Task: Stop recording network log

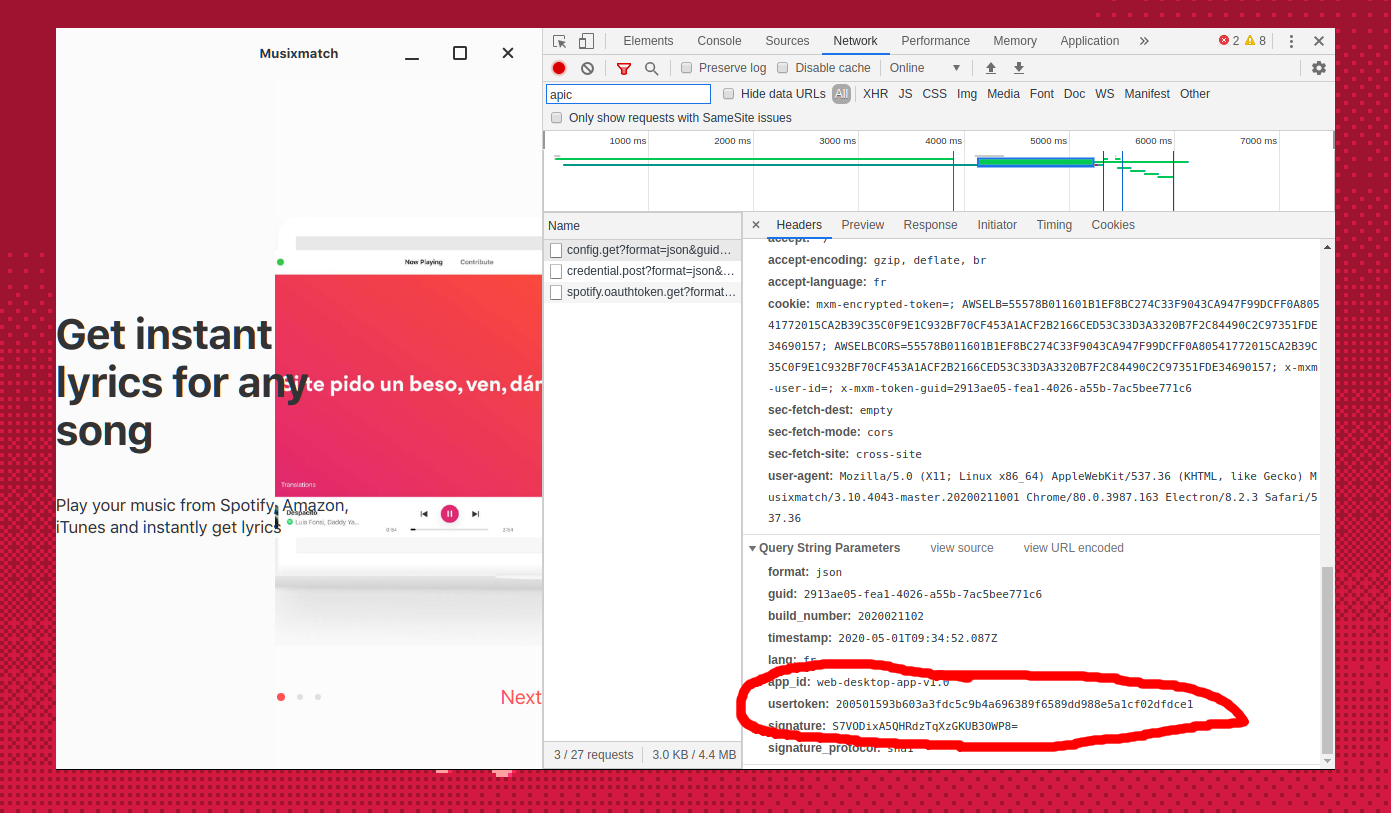Action: tap(559, 68)
